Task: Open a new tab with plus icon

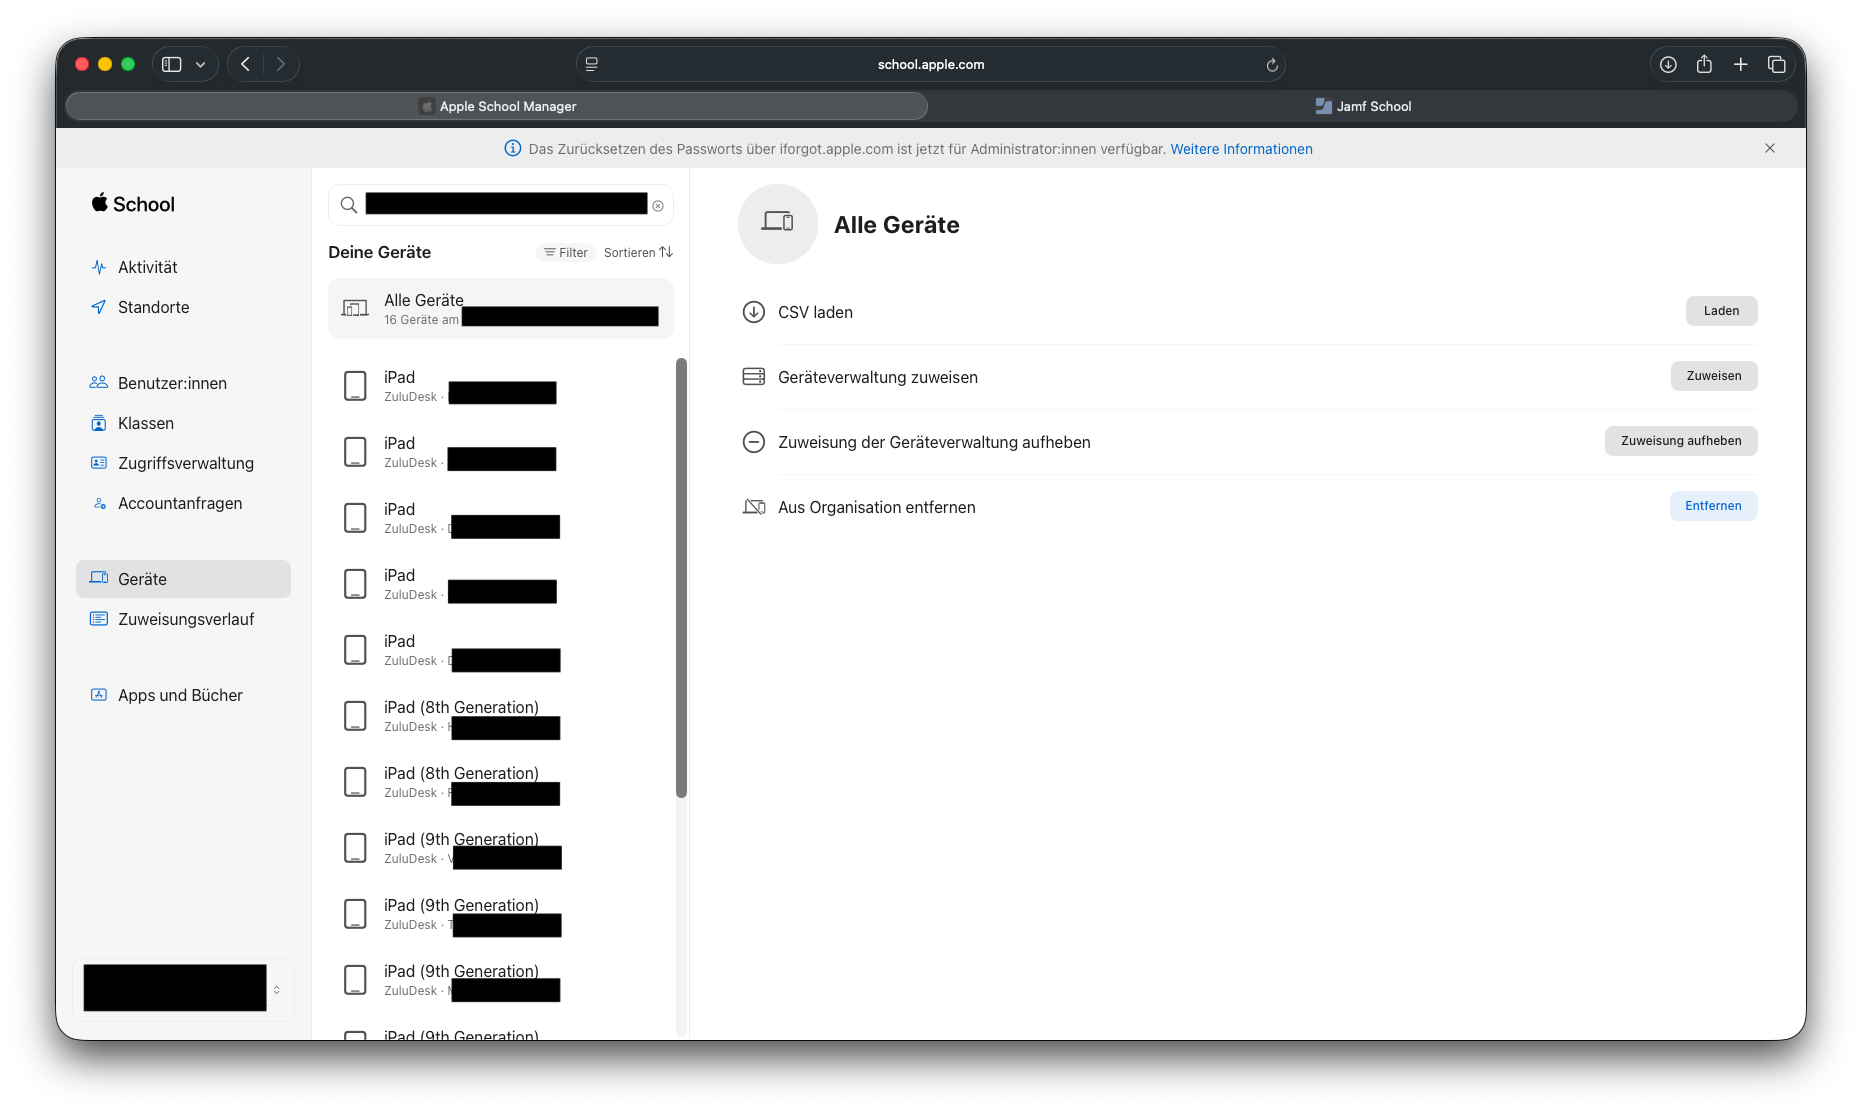Action: pyautogui.click(x=1740, y=64)
